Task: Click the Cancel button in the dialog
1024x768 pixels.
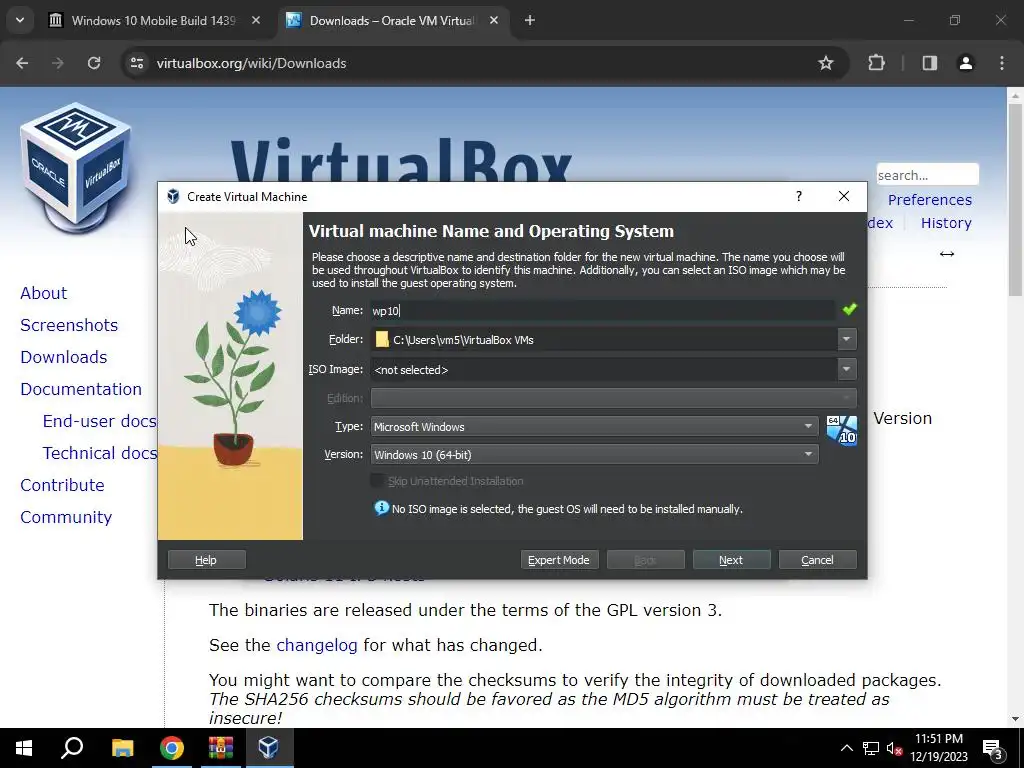Action: 818,560
